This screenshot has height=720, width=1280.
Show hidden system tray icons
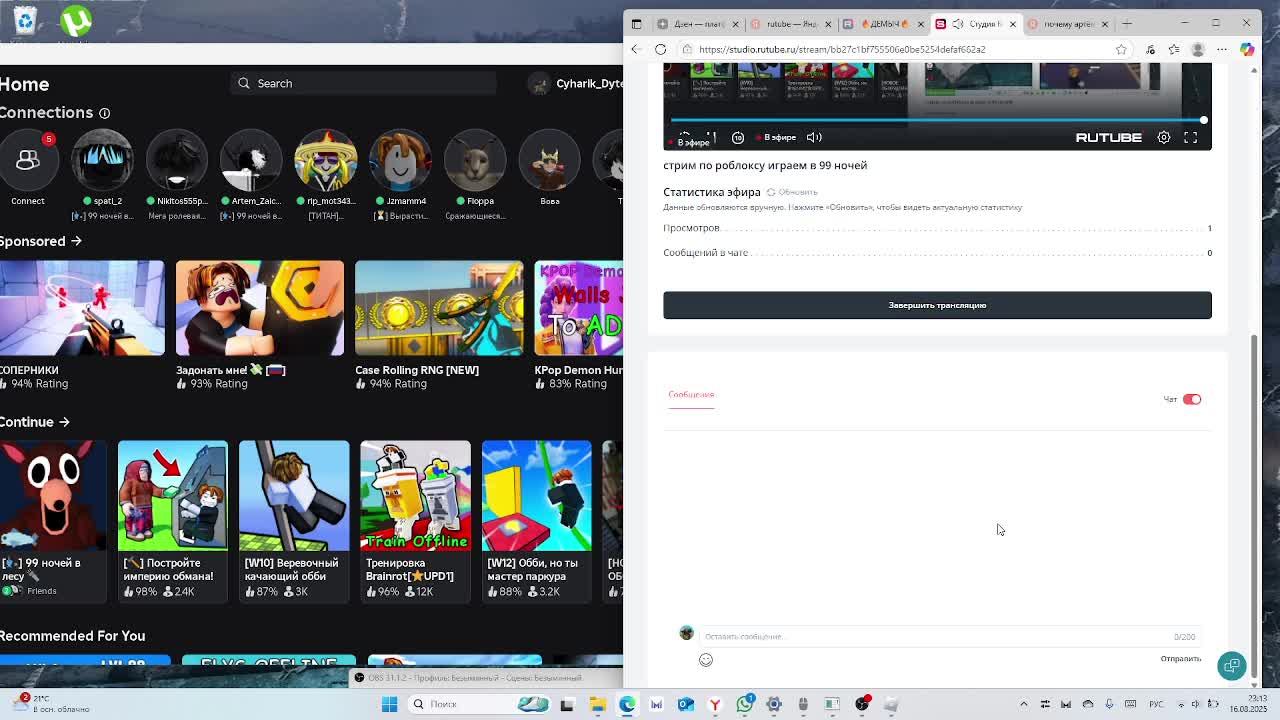(1023, 704)
